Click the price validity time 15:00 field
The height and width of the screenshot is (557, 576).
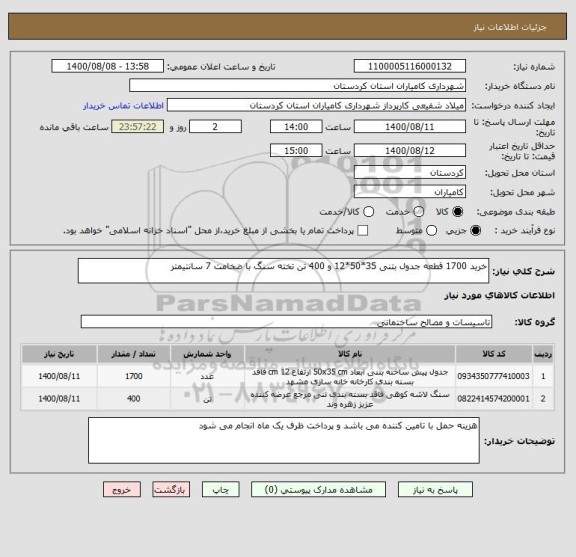pyautogui.click(x=296, y=151)
